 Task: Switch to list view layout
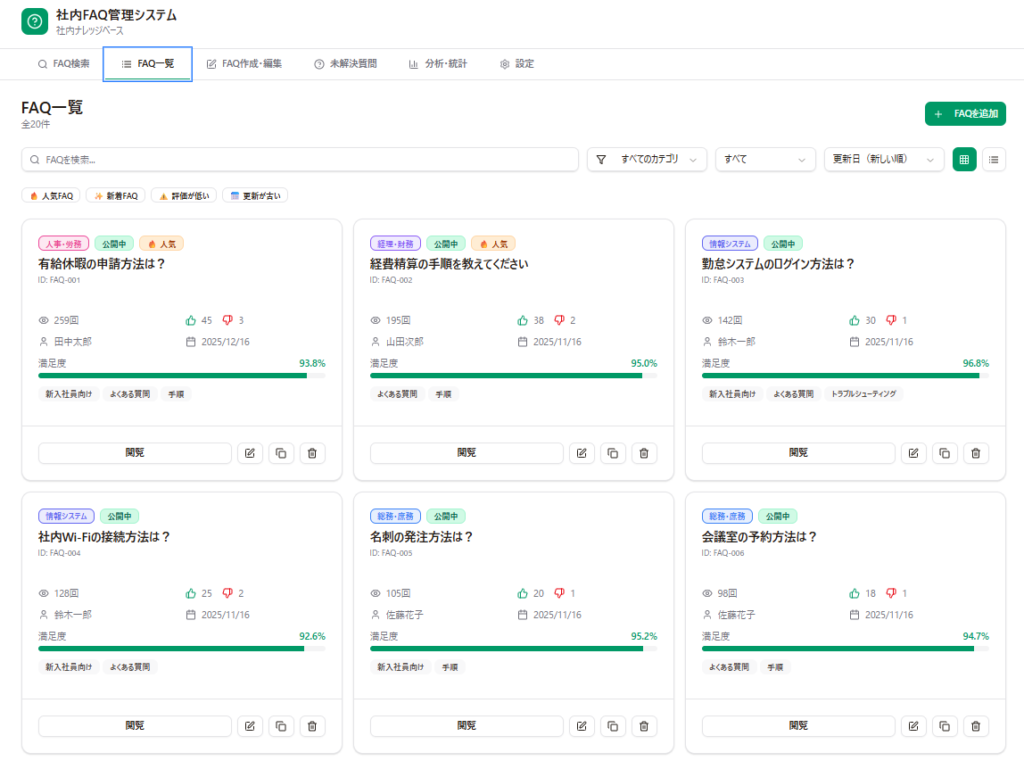[x=994, y=159]
